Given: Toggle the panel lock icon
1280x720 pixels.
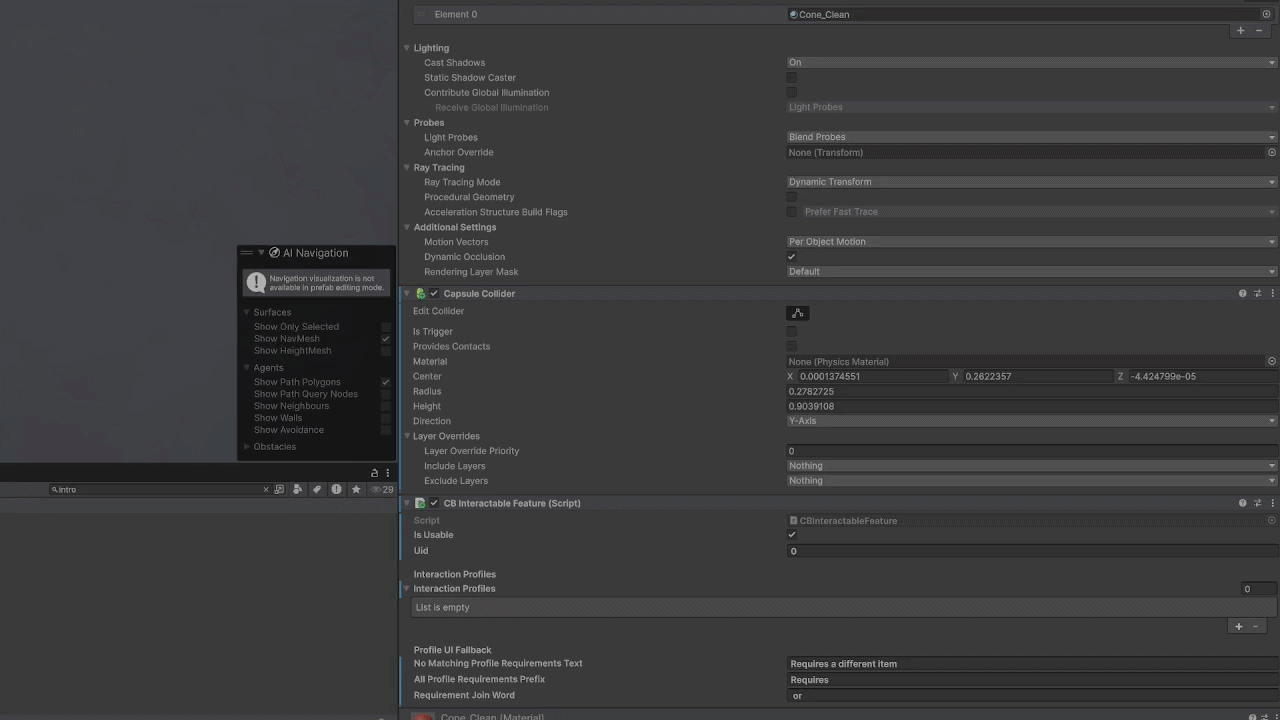Looking at the screenshot, I should [375, 473].
